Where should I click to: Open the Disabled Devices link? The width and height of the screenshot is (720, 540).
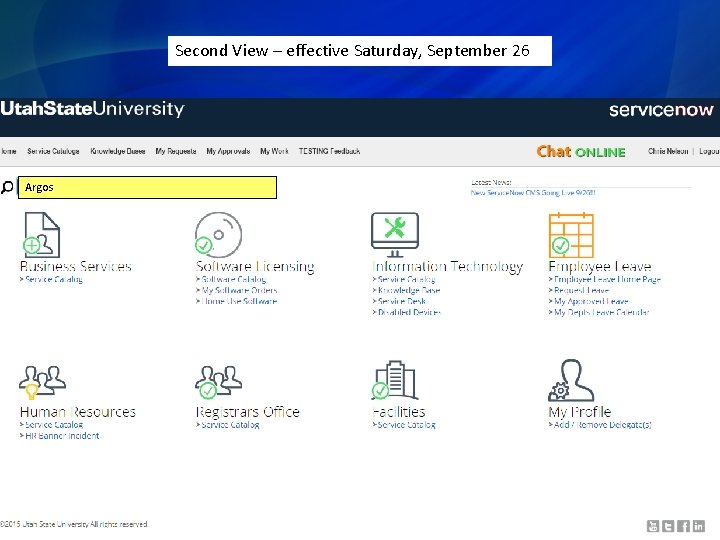tap(409, 312)
